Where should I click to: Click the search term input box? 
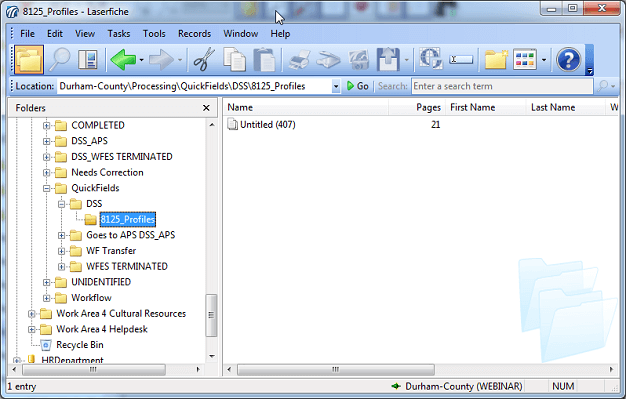click(x=502, y=86)
